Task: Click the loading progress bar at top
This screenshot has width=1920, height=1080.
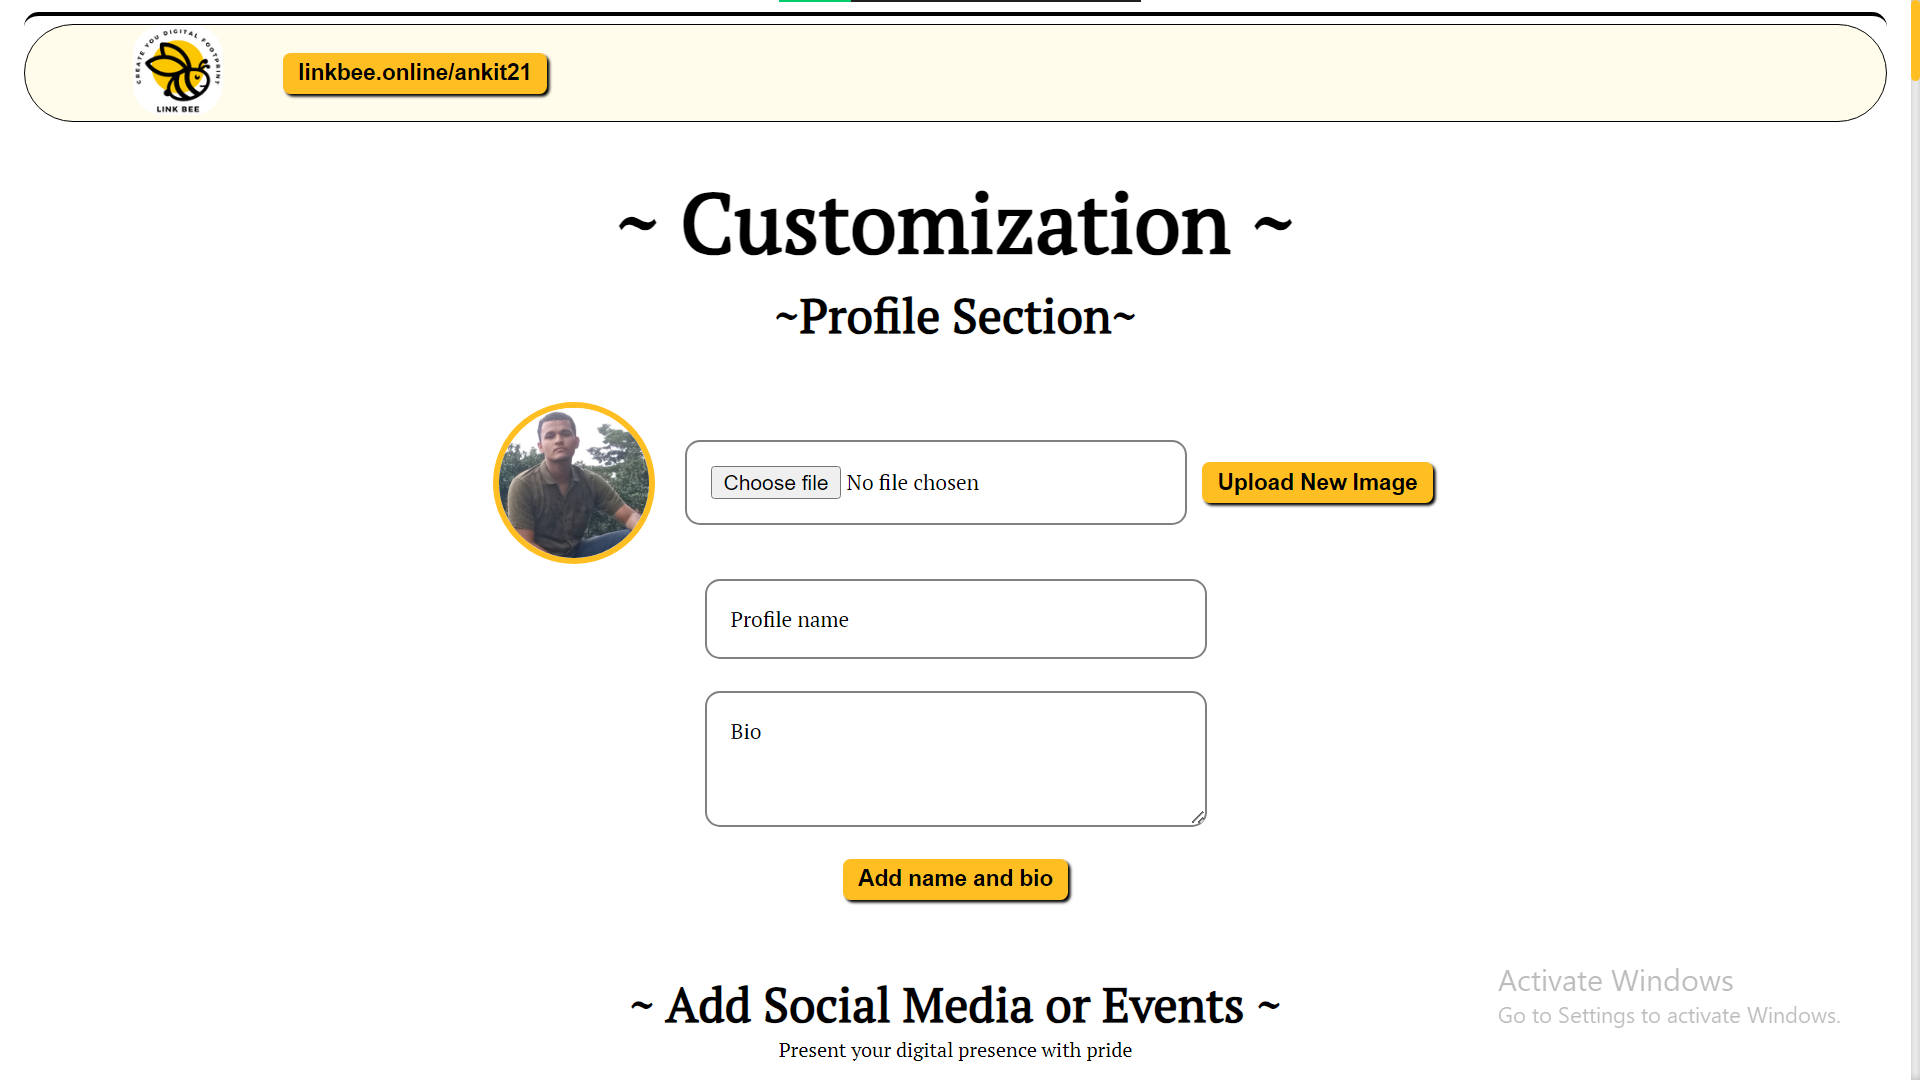Action: click(959, 1)
